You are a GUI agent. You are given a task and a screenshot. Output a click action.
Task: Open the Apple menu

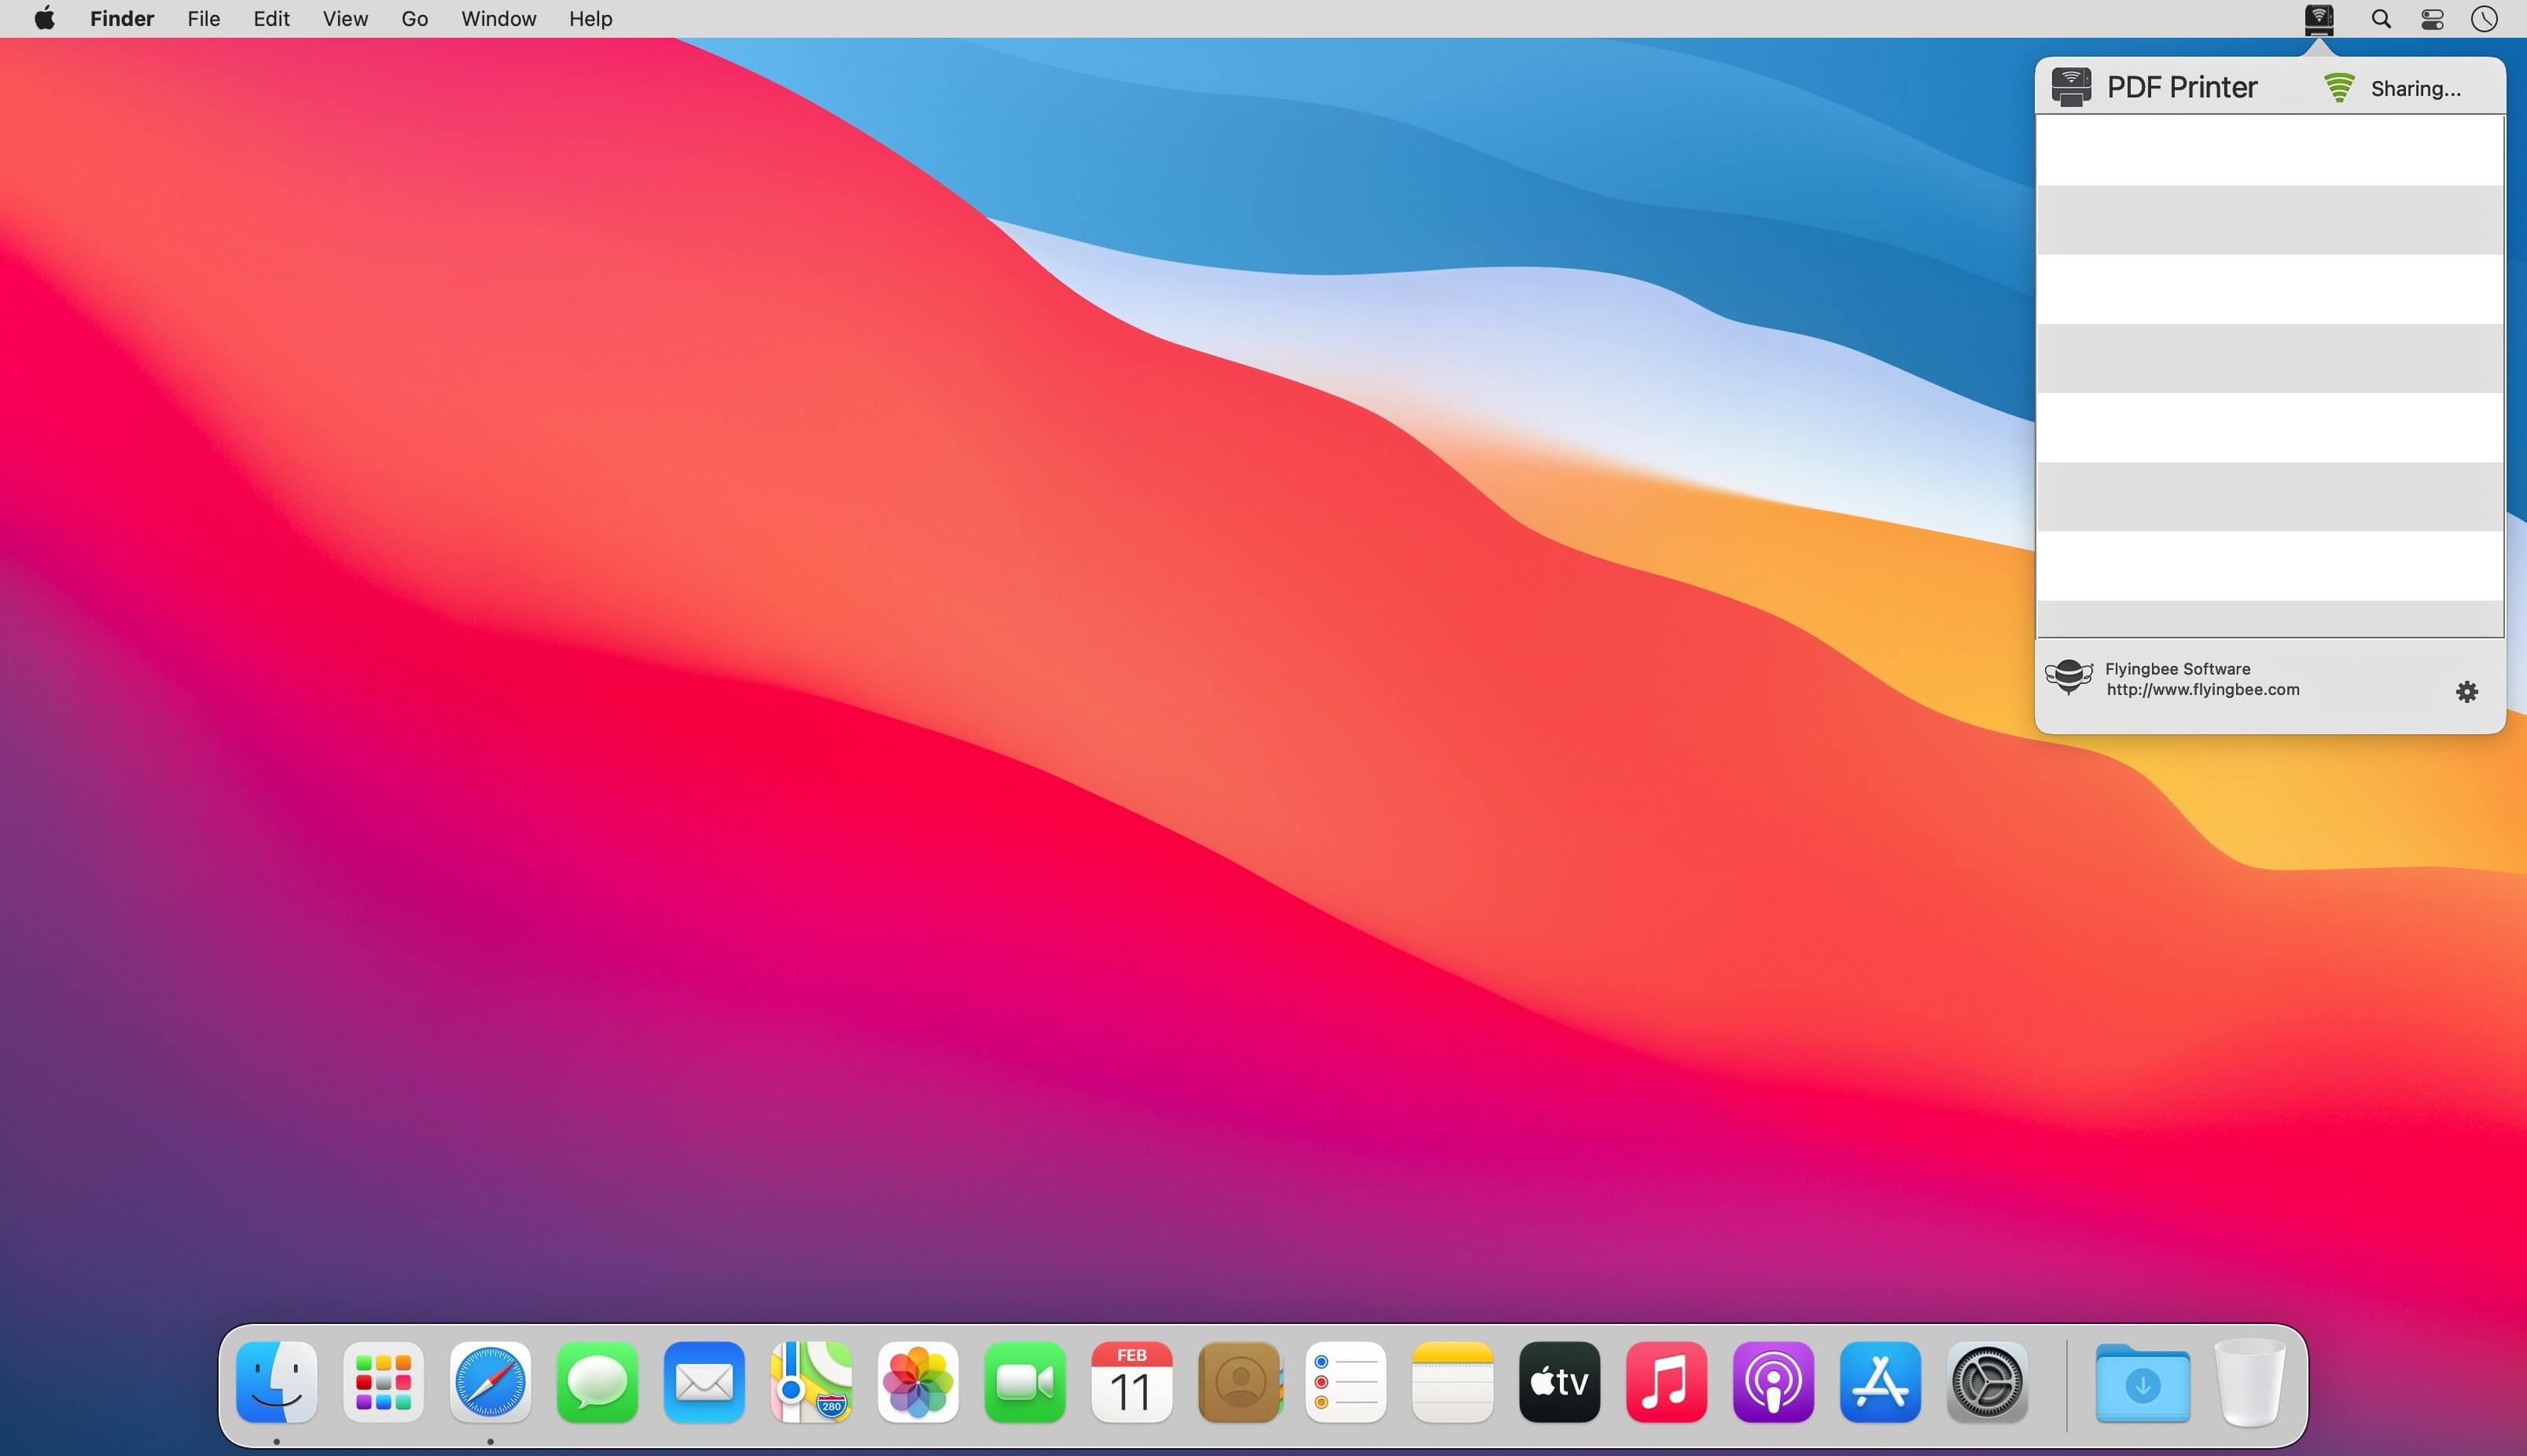(44, 19)
